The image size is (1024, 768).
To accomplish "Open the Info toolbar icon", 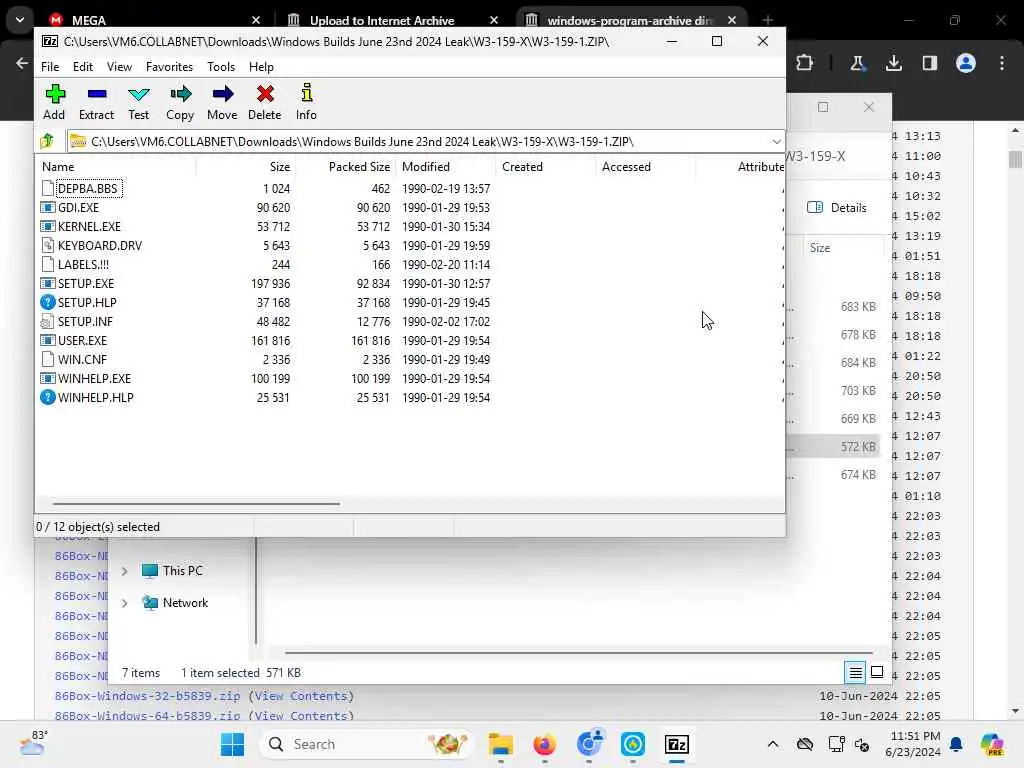I will [x=306, y=102].
